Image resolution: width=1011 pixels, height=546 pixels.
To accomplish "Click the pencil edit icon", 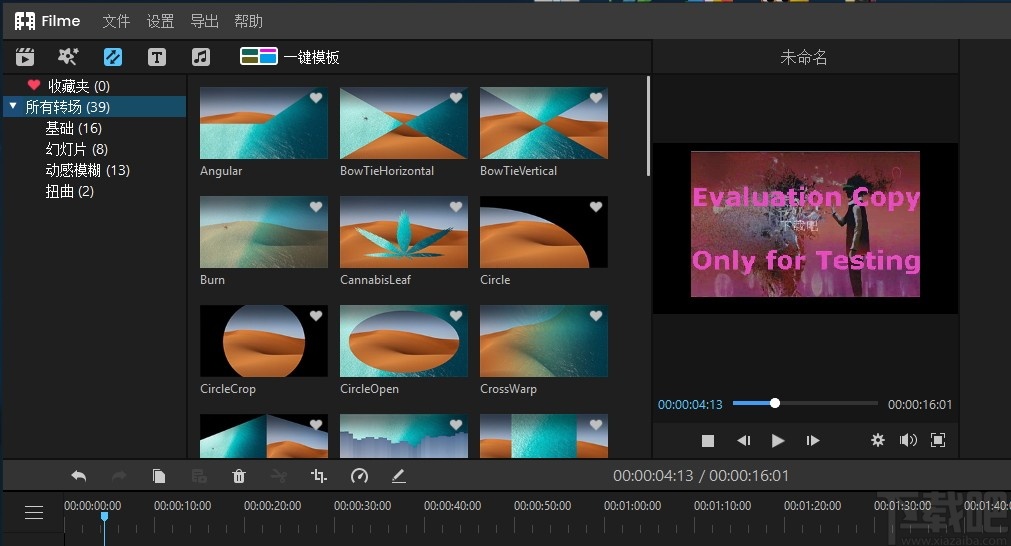I will [x=398, y=476].
